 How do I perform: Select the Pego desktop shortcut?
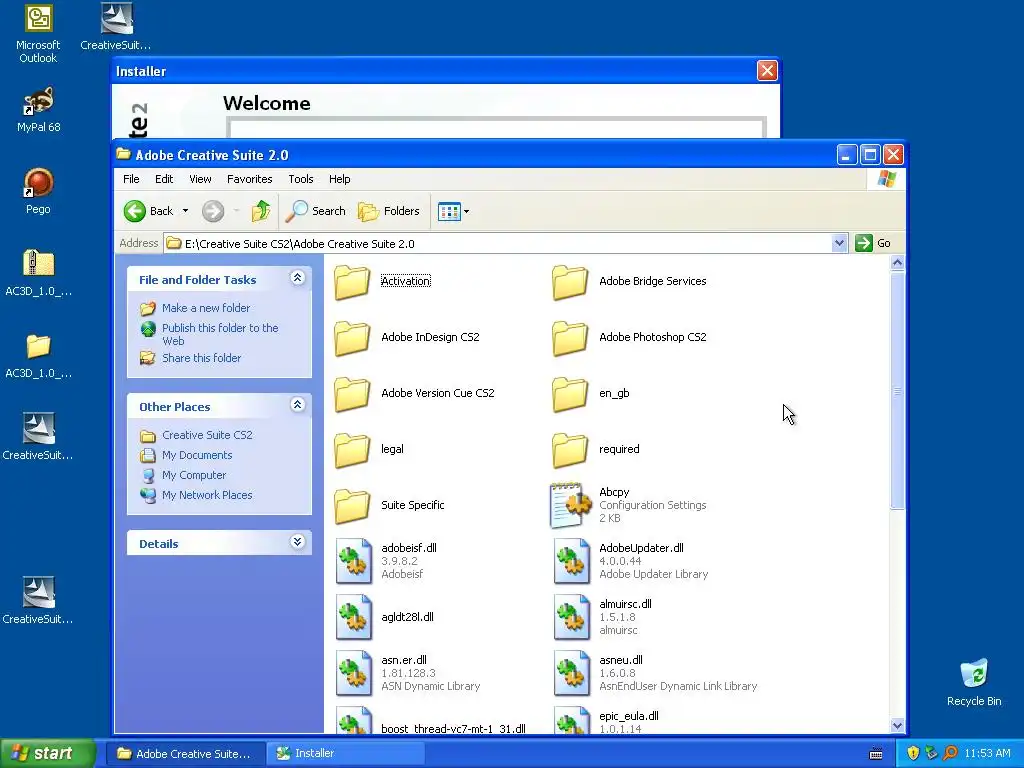[x=38, y=192]
